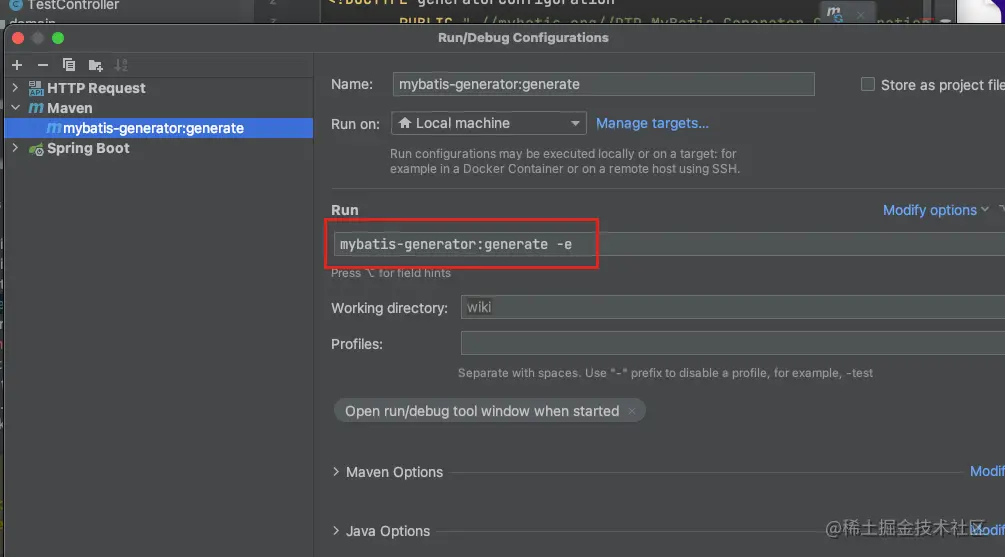The width and height of the screenshot is (1005, 557).
Task: Edit the Run command line field
Action: pyautogui.click(x=669, y=244)
